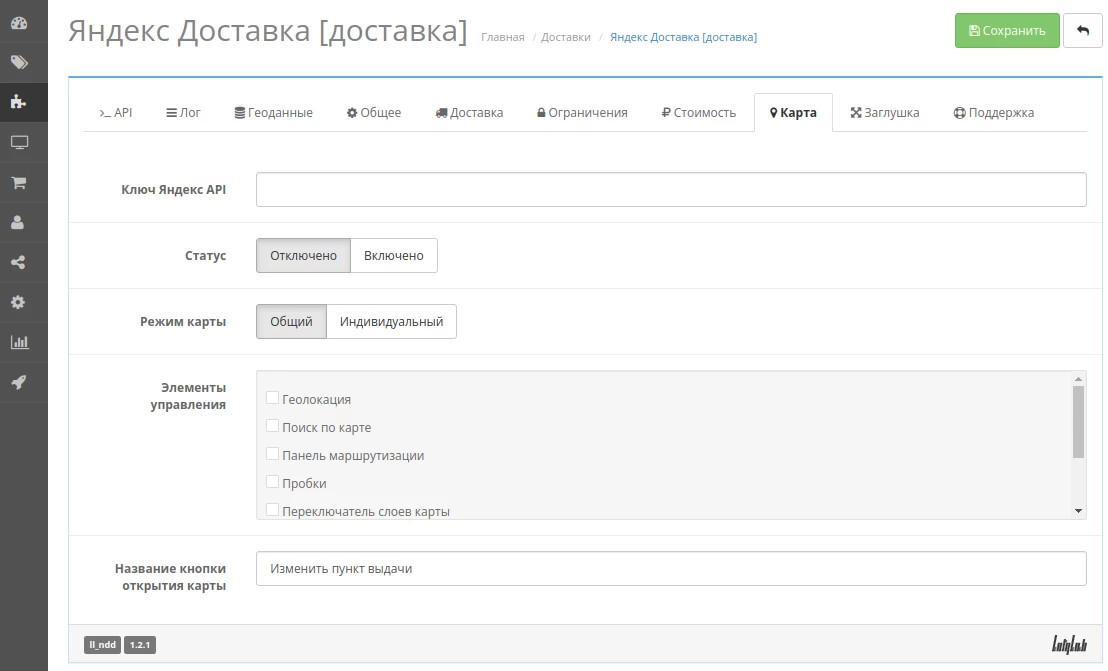1108x671 pixels.
Task: Click the back arrow button near Save
Action: click(x=1083, y=30)
